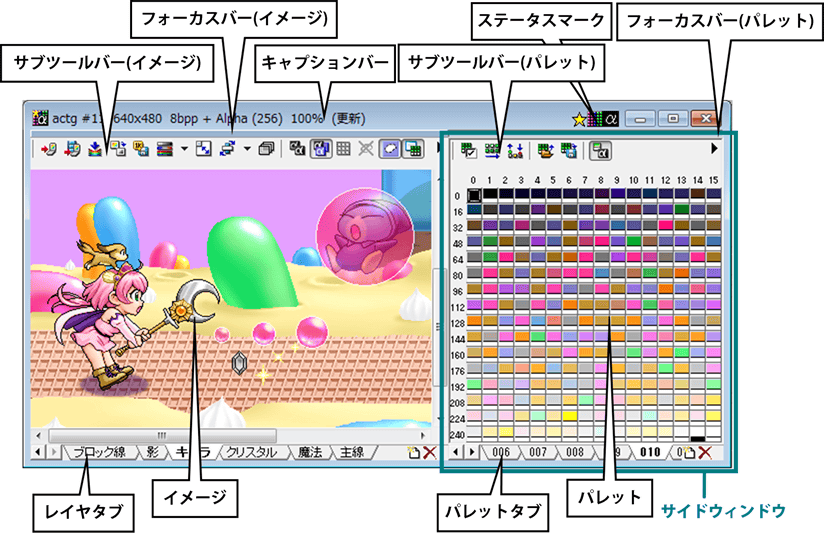
Task: Click the red X delete palette icon
Action: 705,452
